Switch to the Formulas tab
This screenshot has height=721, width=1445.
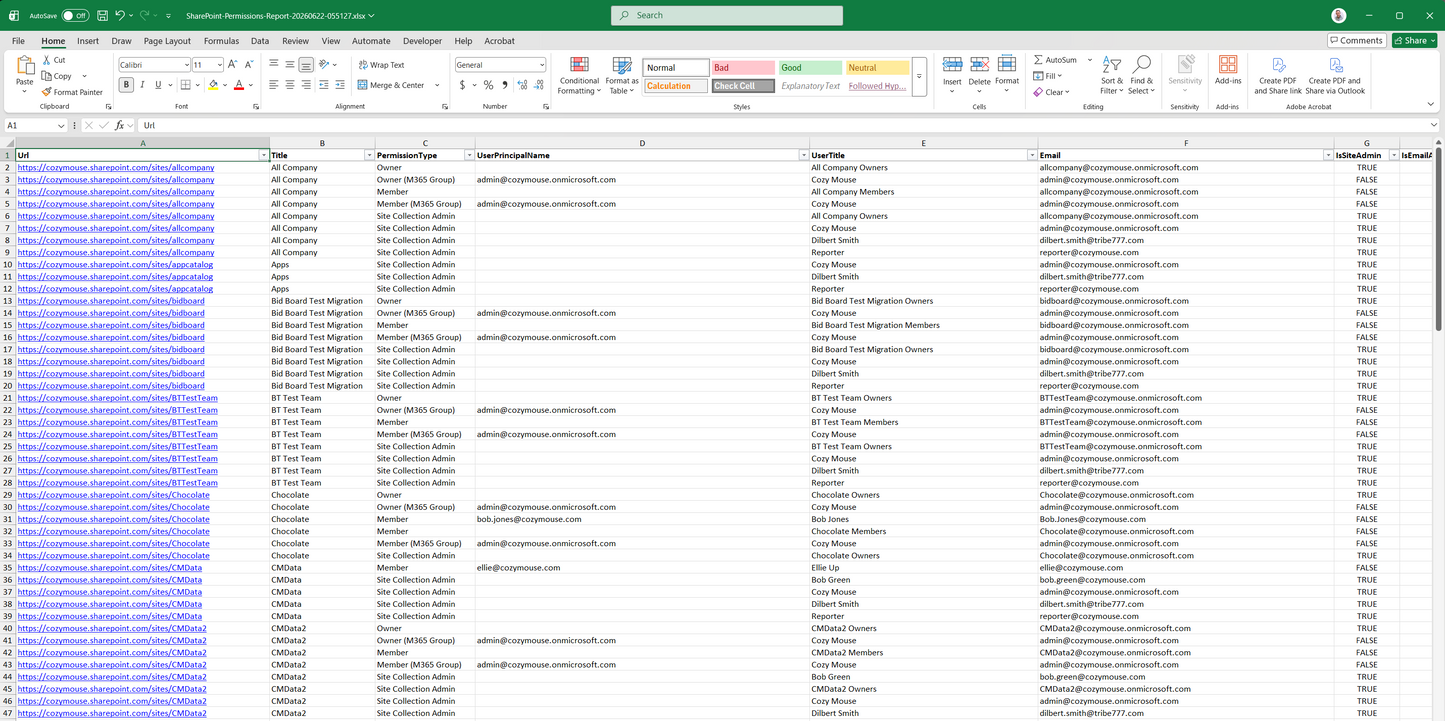[221, 41]
